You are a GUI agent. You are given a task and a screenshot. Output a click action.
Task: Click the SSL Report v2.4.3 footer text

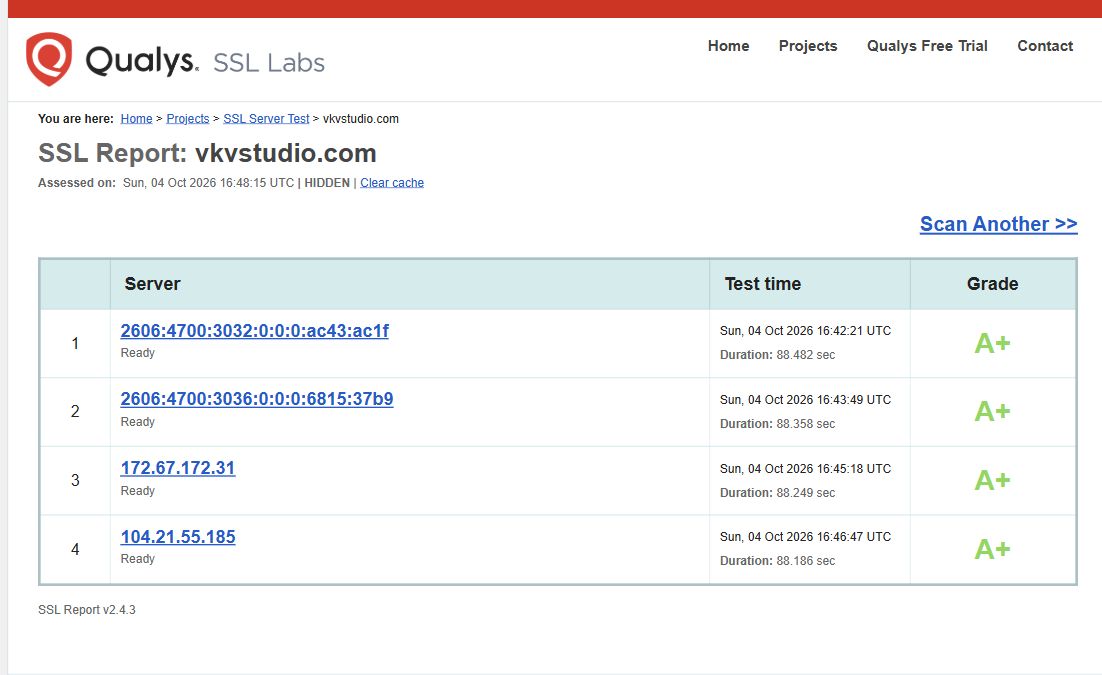[x=87, y=610]
